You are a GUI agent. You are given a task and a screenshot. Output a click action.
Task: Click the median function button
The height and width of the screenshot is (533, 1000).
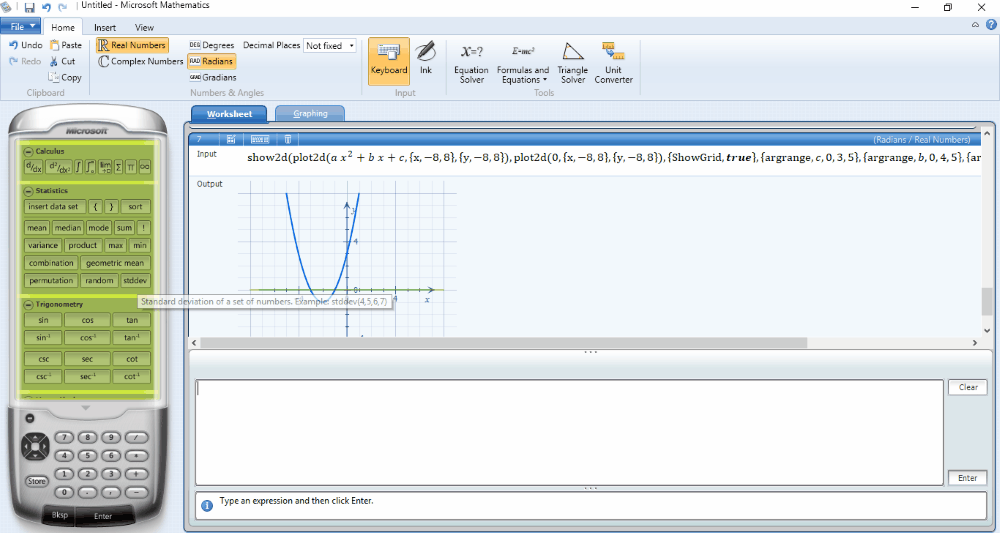(x=68, y=228)
